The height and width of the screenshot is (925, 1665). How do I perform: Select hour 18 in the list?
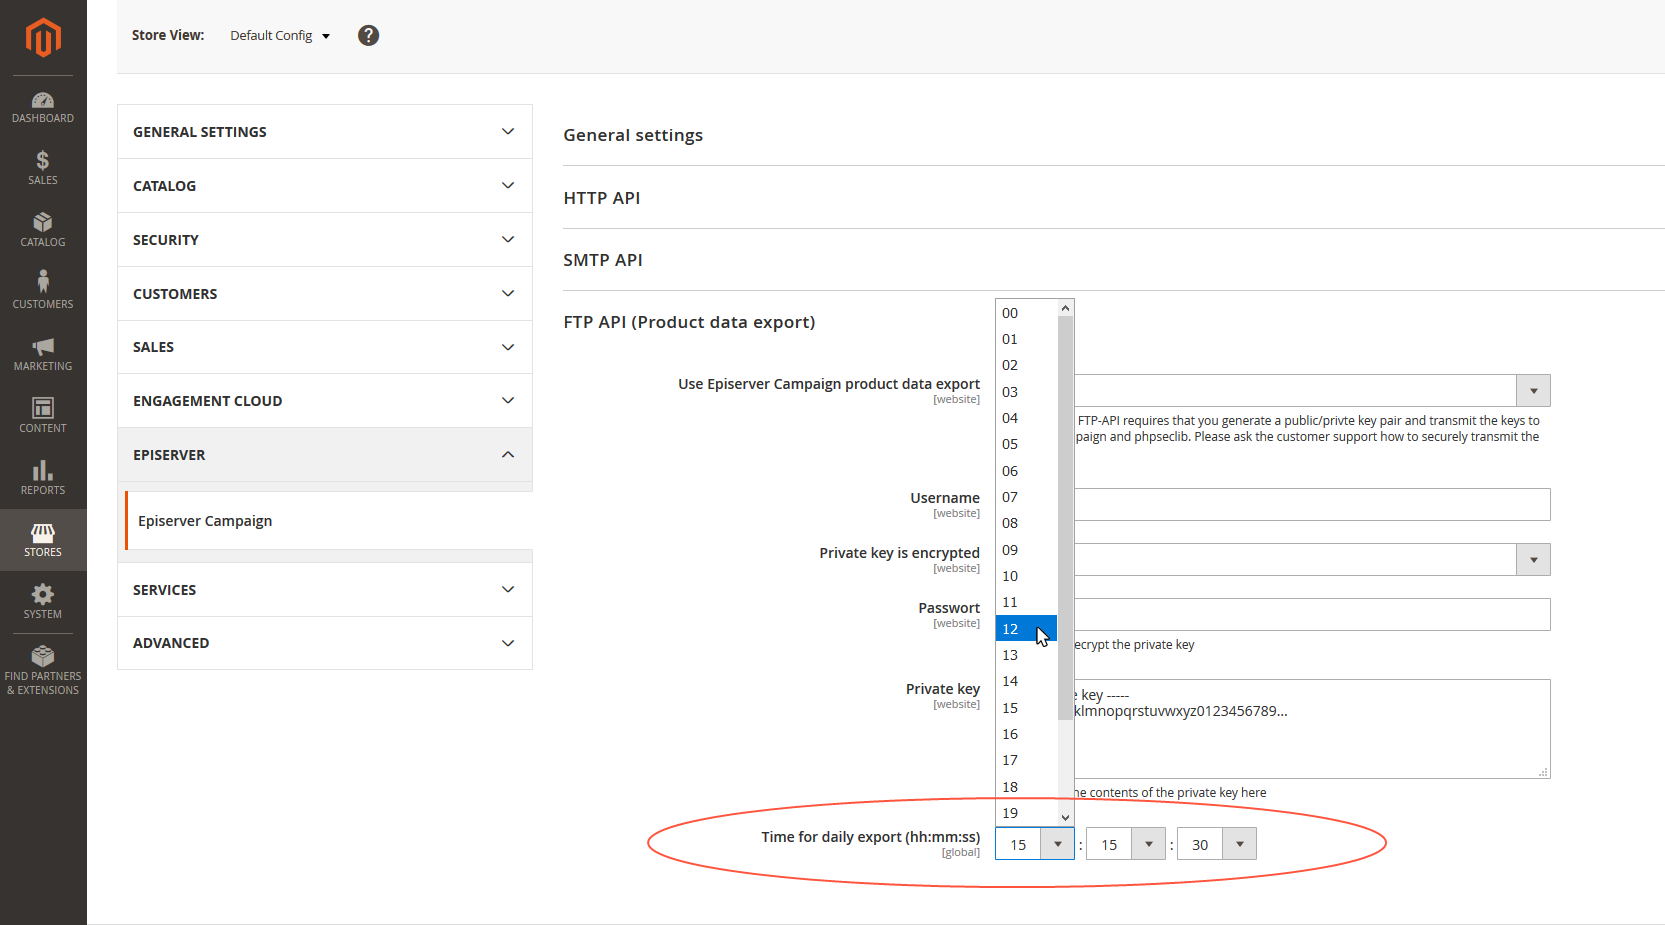[x=1026, y=787]
